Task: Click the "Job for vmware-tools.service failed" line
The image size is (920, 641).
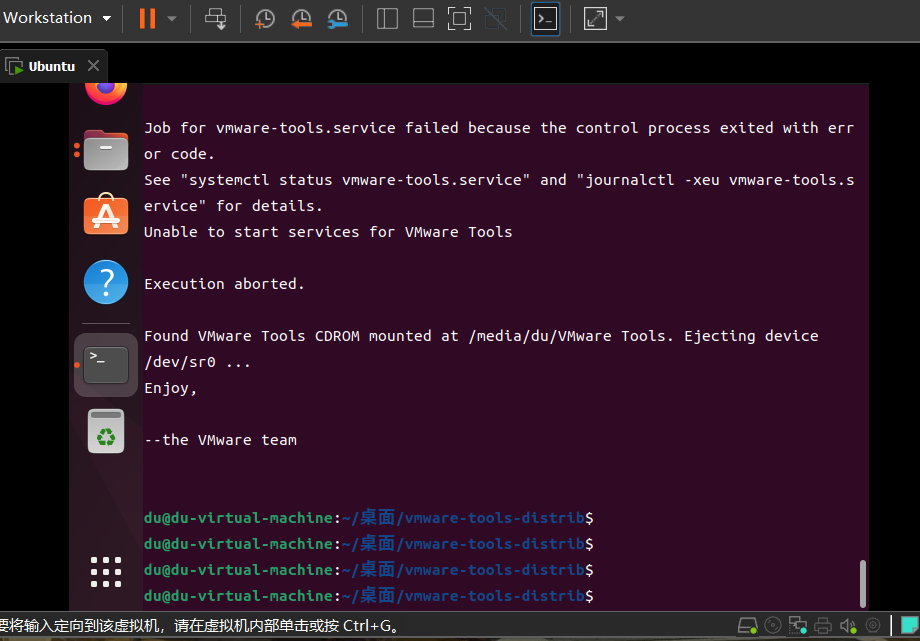Action: (x=499, y=128)
